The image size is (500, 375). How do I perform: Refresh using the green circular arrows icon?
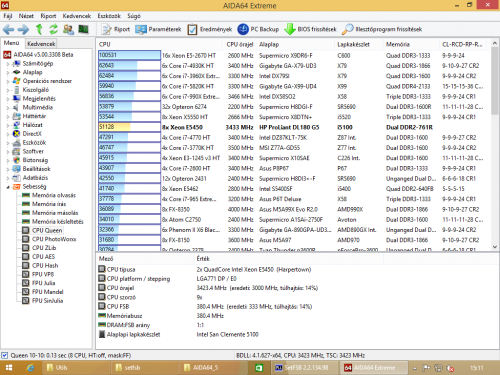[x=53, y=29]
